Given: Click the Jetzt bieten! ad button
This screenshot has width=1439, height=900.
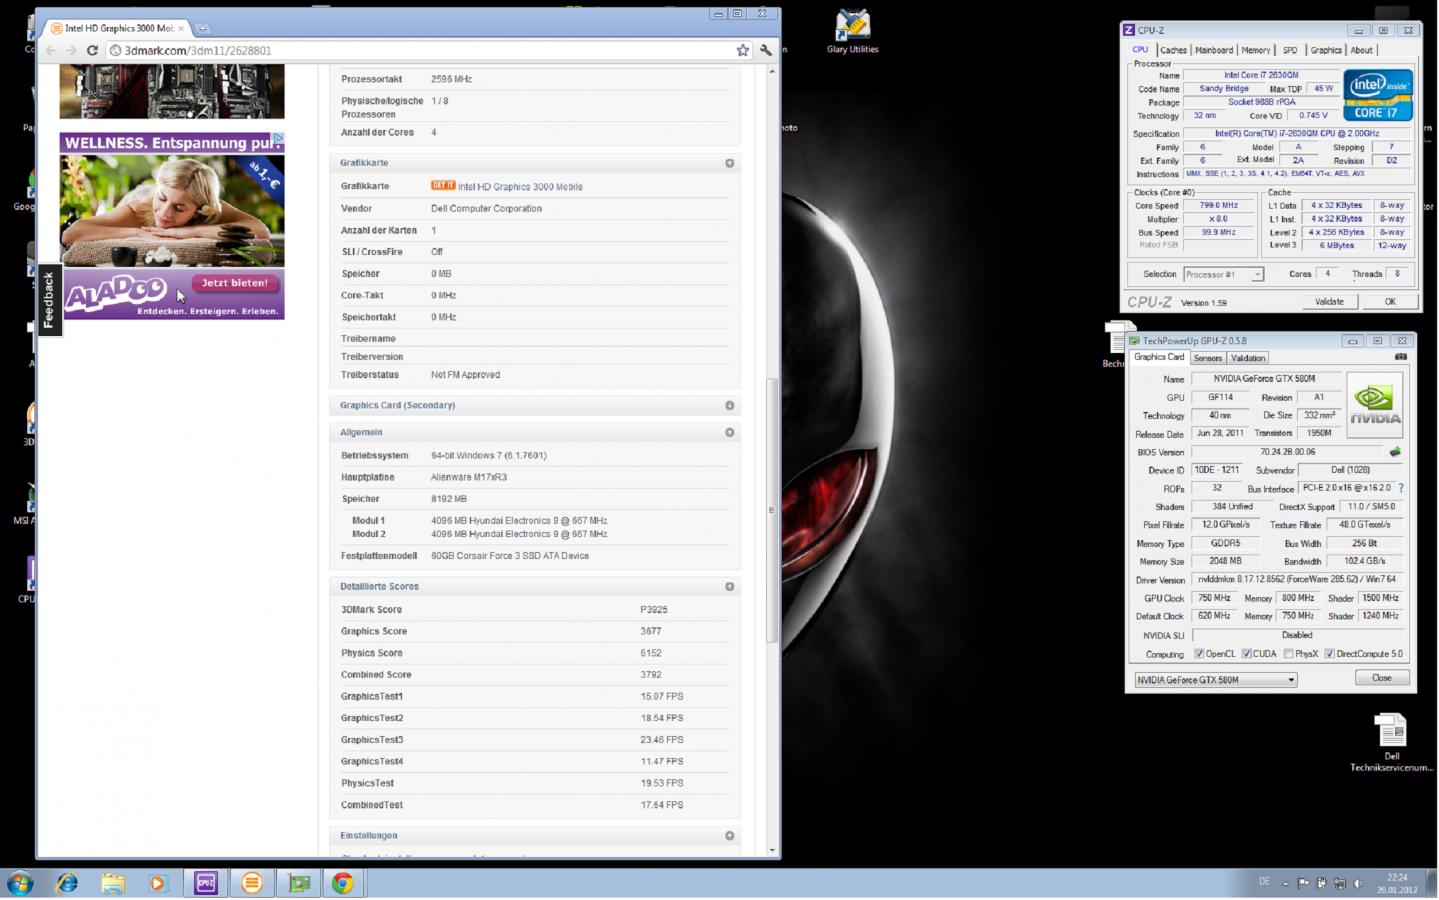Looking at the screenshot, I should 235,283.
